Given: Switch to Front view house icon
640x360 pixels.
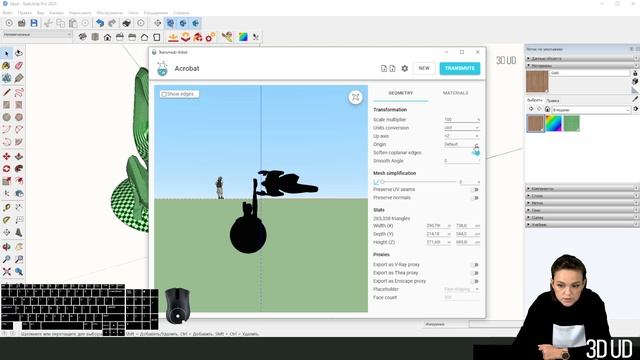Looking at the screenshot, I should [107, 37].
